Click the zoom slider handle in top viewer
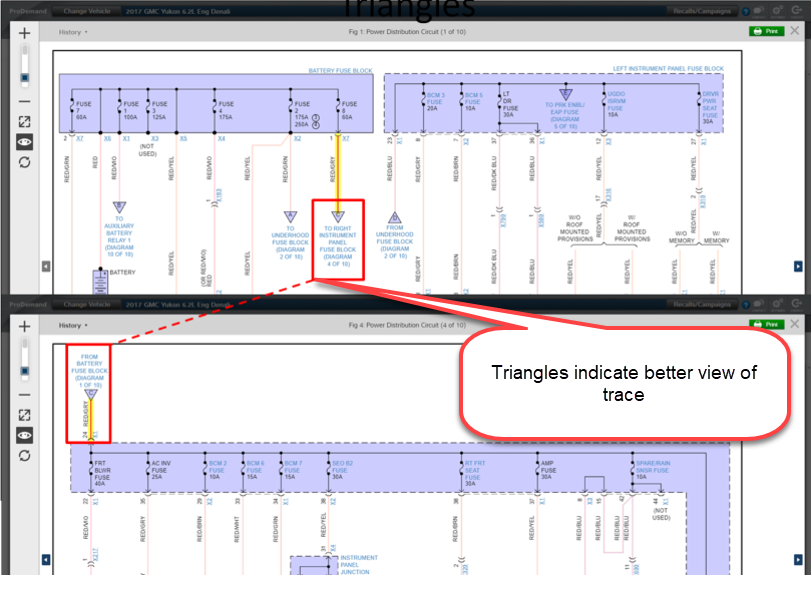The height and width of the screenshot is (595, 811). click(24, 77)
